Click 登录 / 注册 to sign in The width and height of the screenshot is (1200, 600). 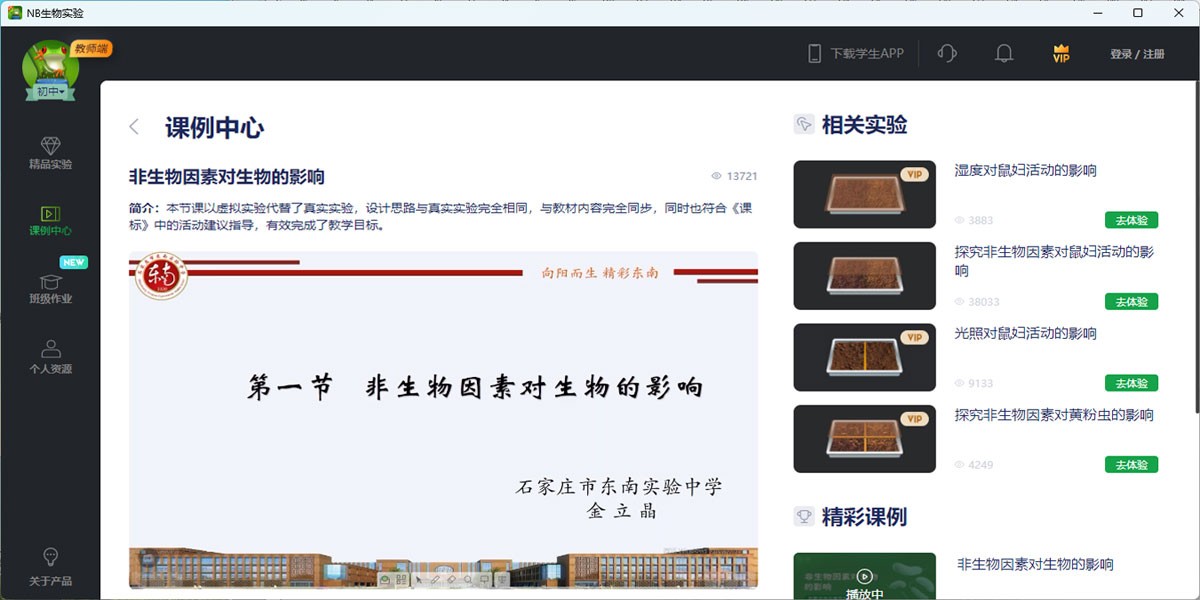[x=1137, y=54]
